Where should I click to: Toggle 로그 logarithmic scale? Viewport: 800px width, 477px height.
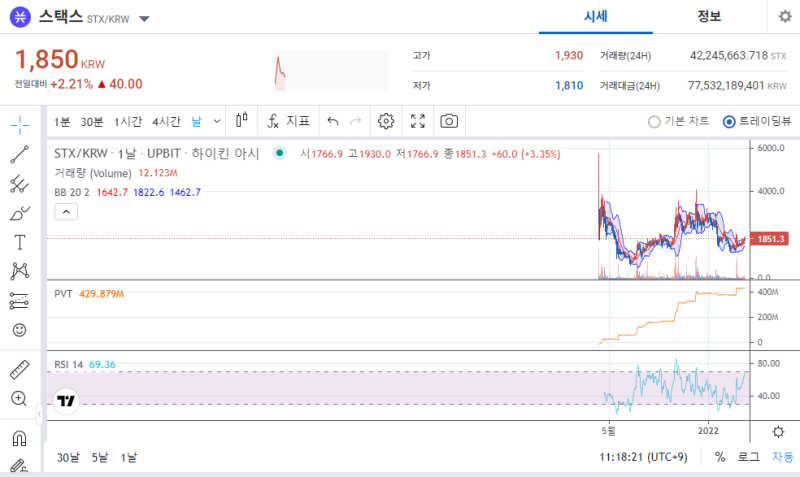tap(748, 457)
